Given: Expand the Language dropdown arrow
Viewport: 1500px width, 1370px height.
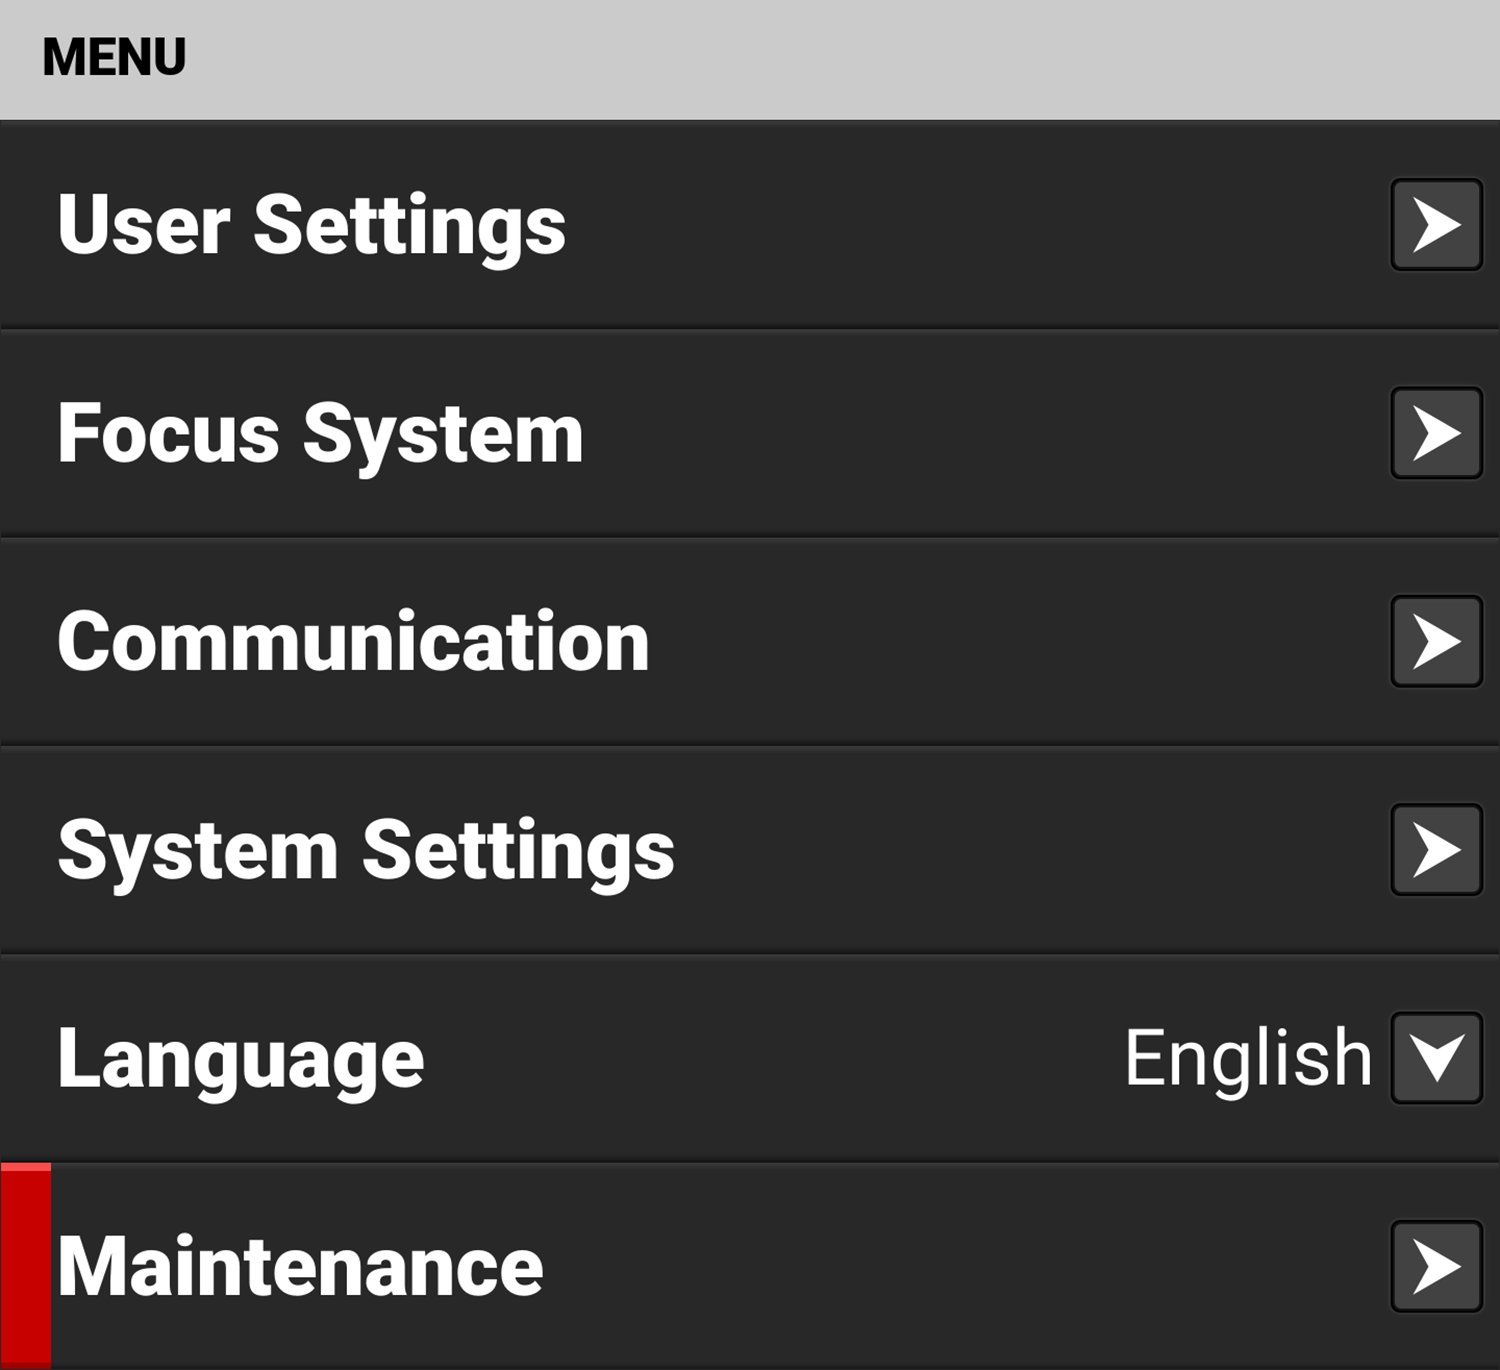Looking at the screenshot, I should point(1436,1058).
